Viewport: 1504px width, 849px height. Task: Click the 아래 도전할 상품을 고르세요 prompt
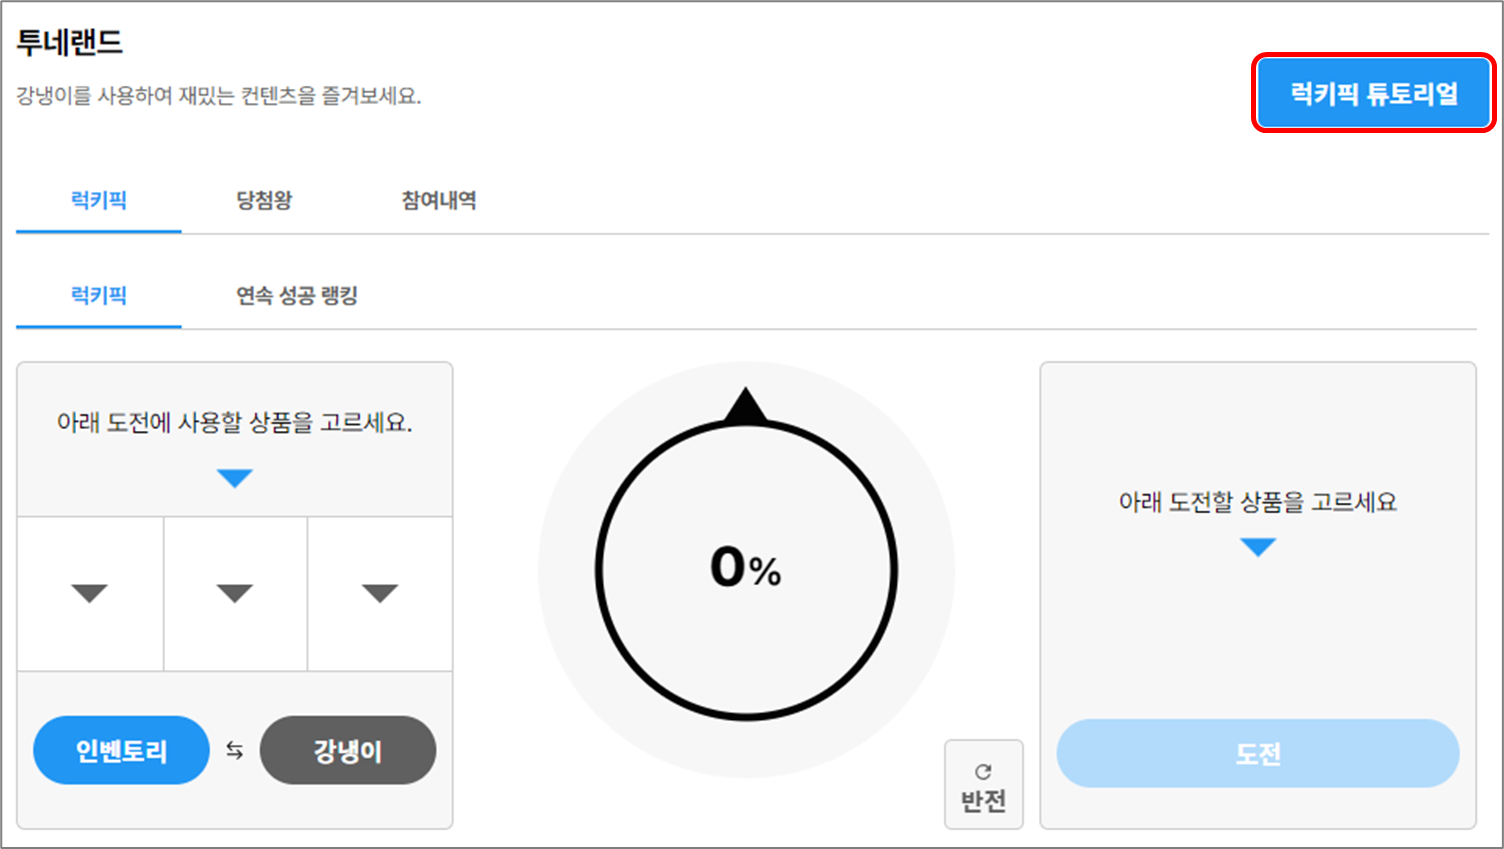tap(1257, 502)
